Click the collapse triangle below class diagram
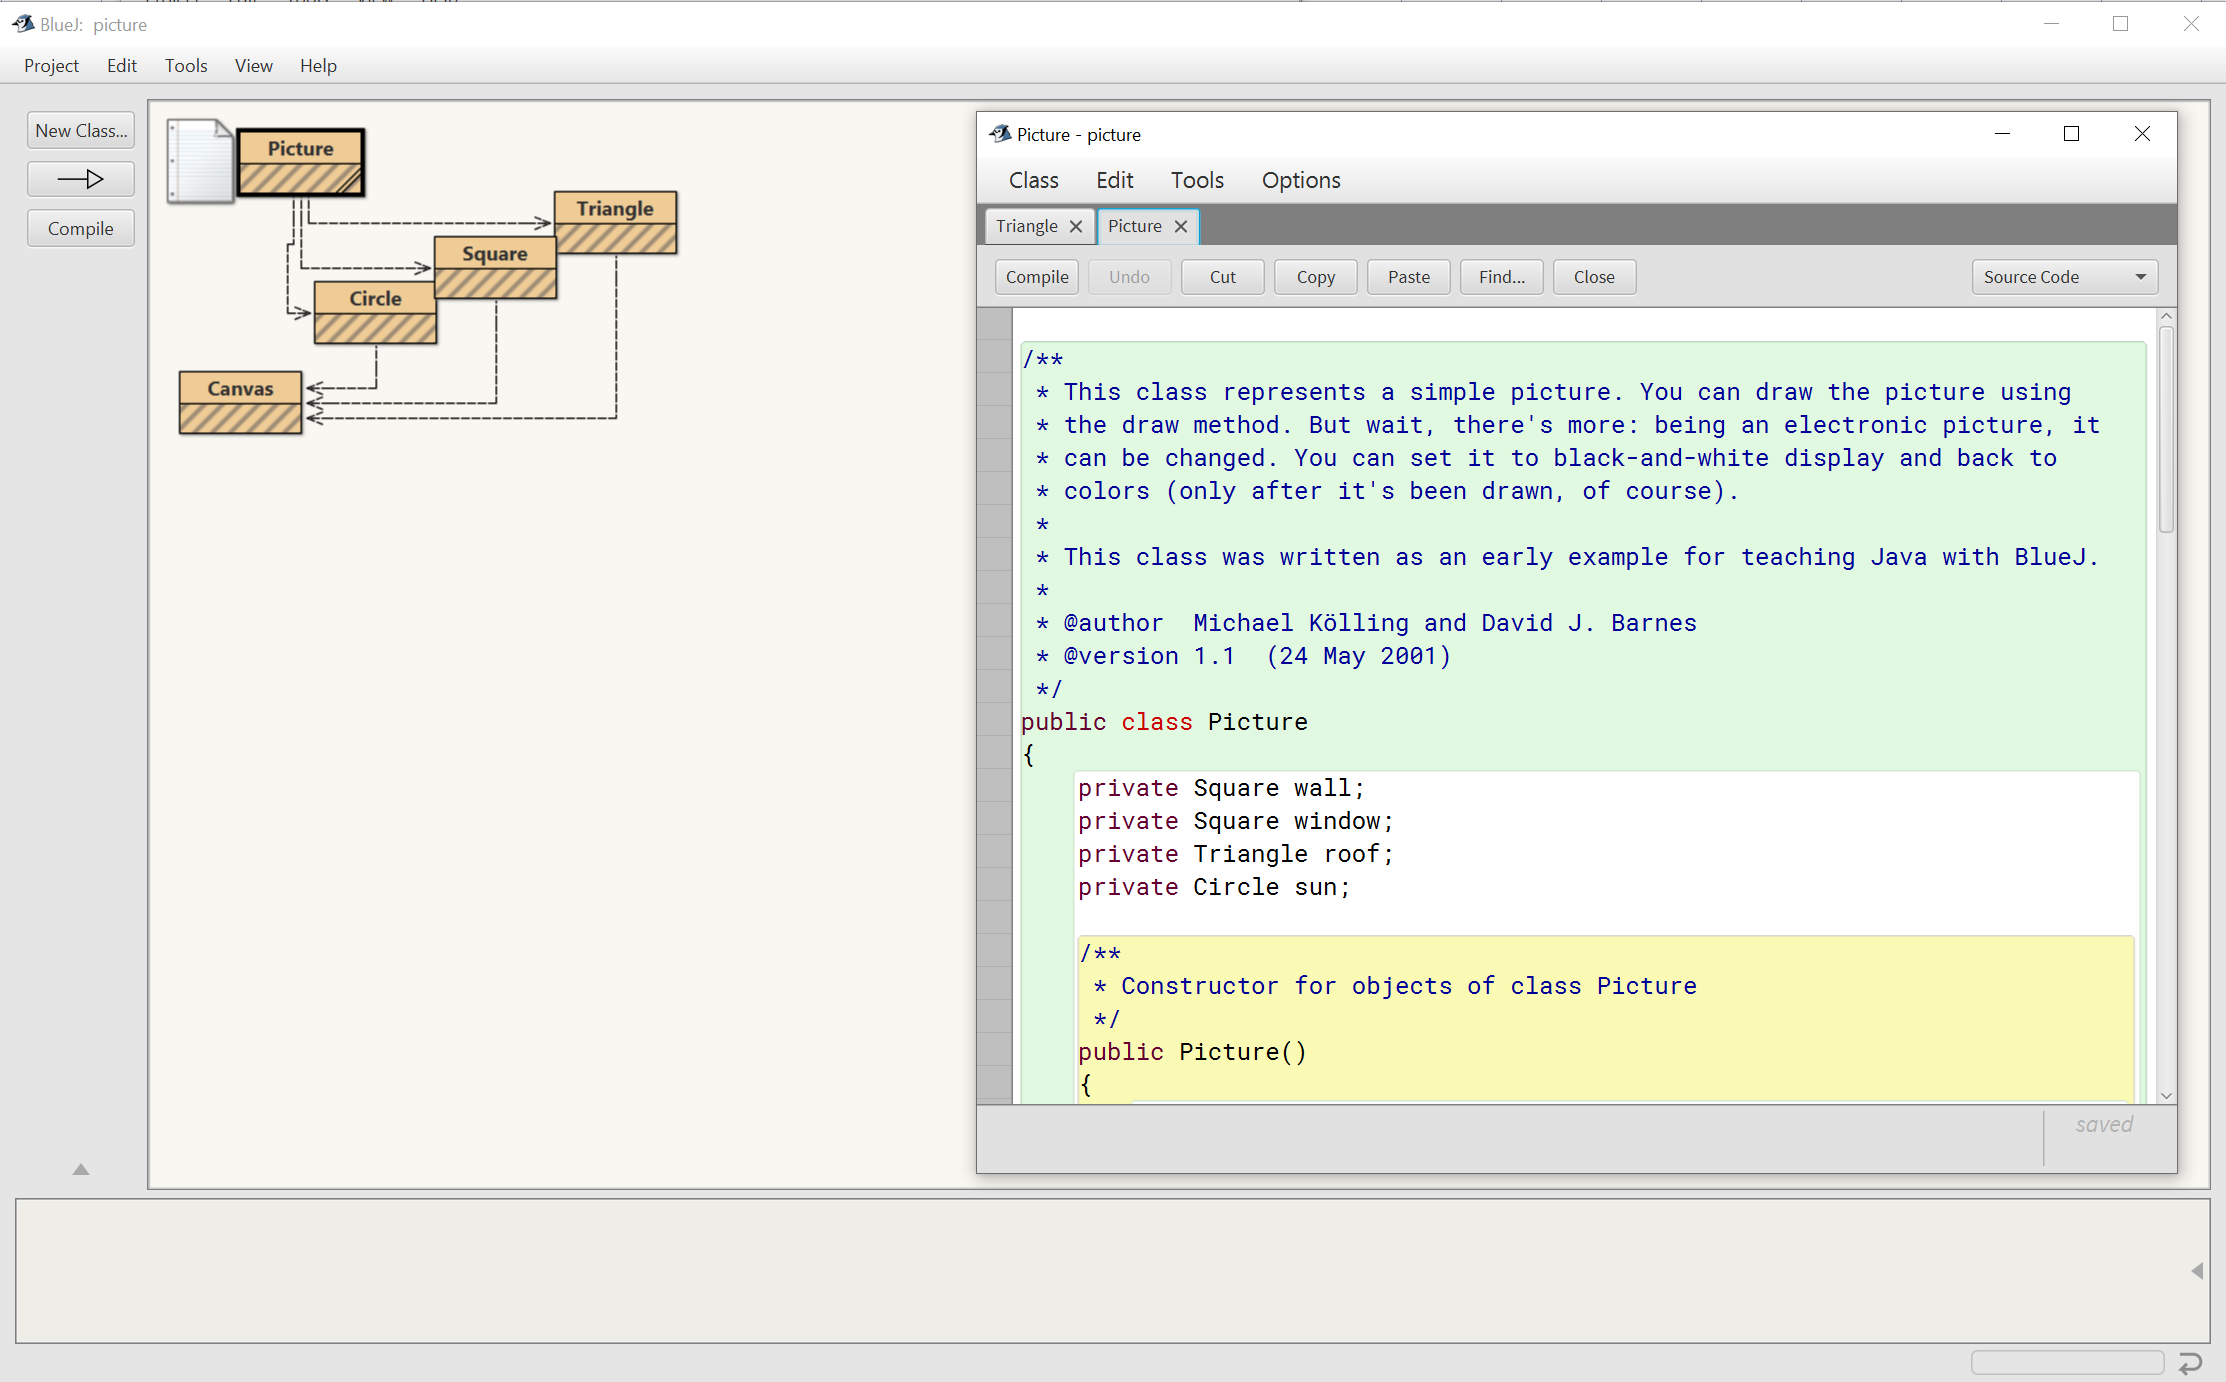Viewport: 2226px width, 1382px height. [80, 1169]
